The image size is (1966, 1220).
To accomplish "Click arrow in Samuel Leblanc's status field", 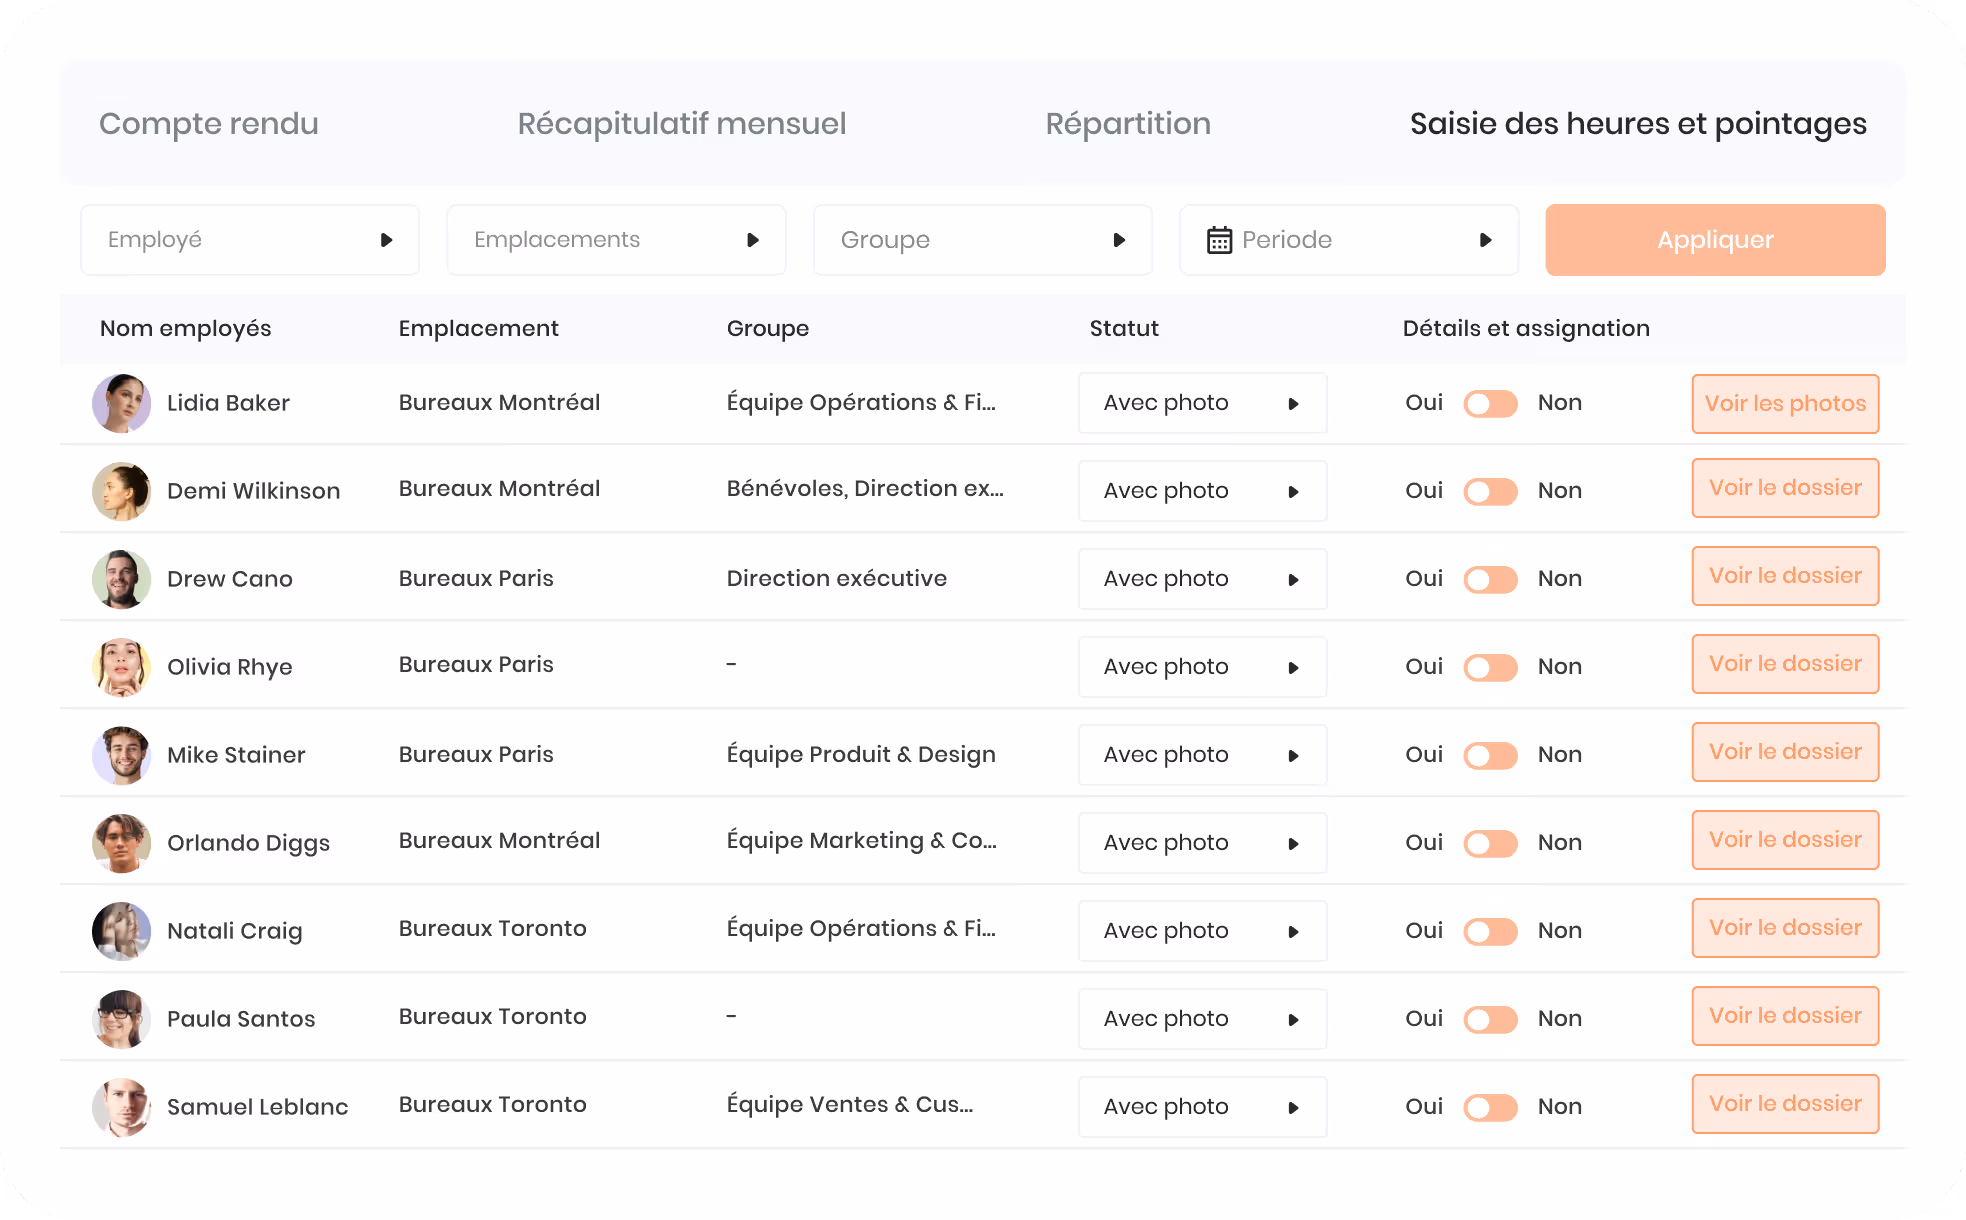I will coord(1293,1107).
